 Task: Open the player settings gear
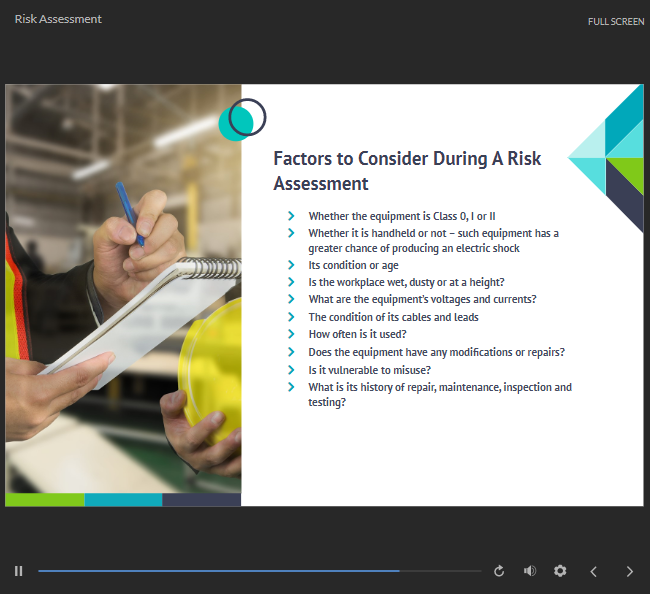tap(560, 571)
